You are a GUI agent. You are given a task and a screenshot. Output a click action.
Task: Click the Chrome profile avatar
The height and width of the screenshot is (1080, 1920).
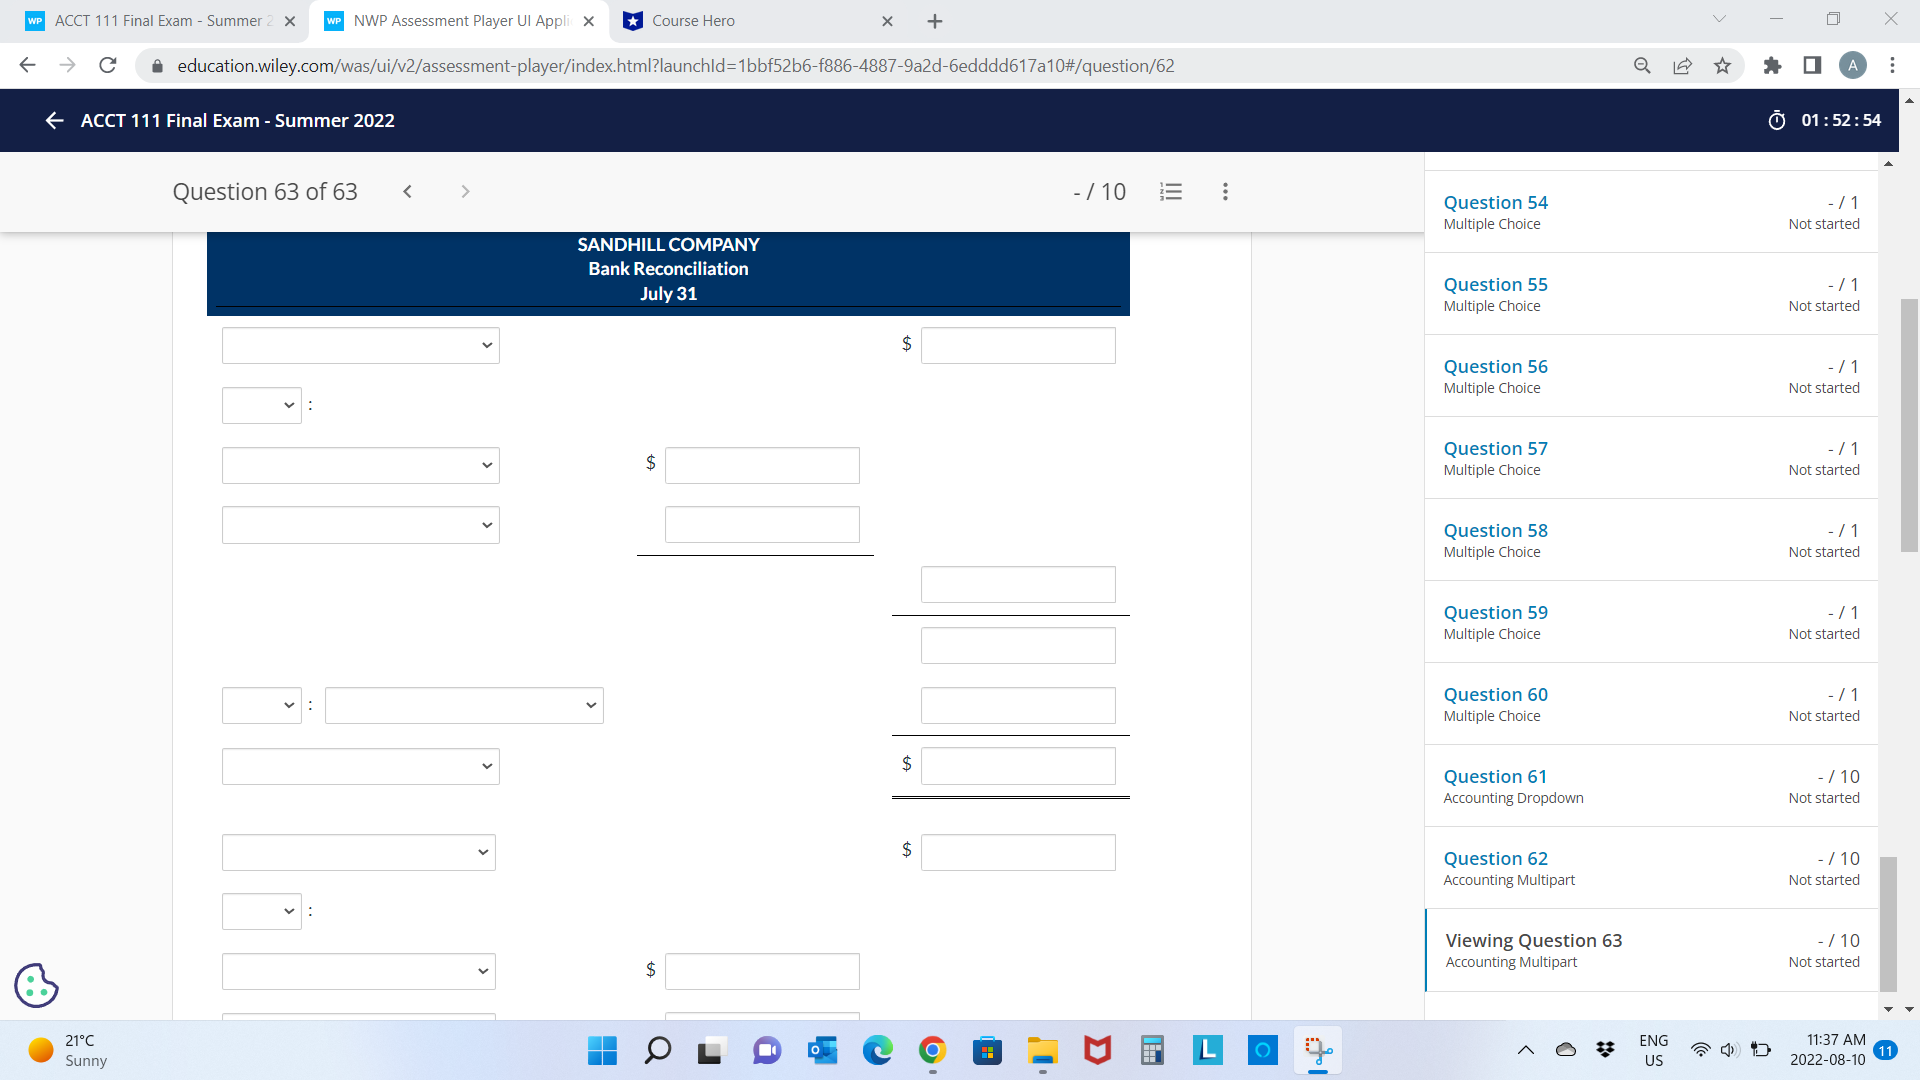click(x=1855, y=65)
